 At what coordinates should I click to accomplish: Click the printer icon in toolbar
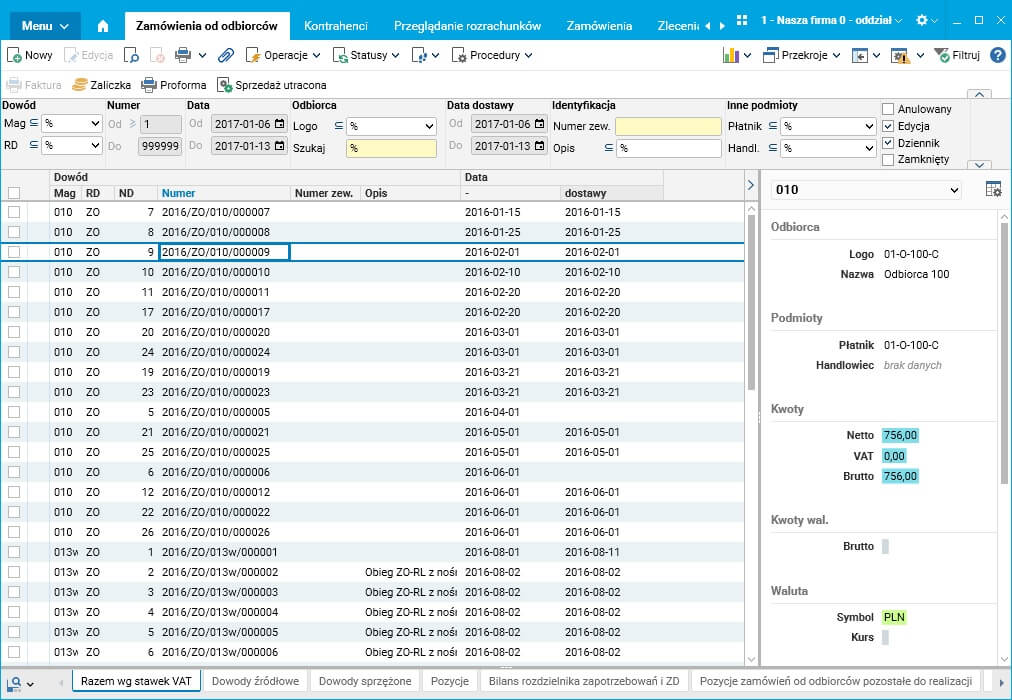pos(183,55)
